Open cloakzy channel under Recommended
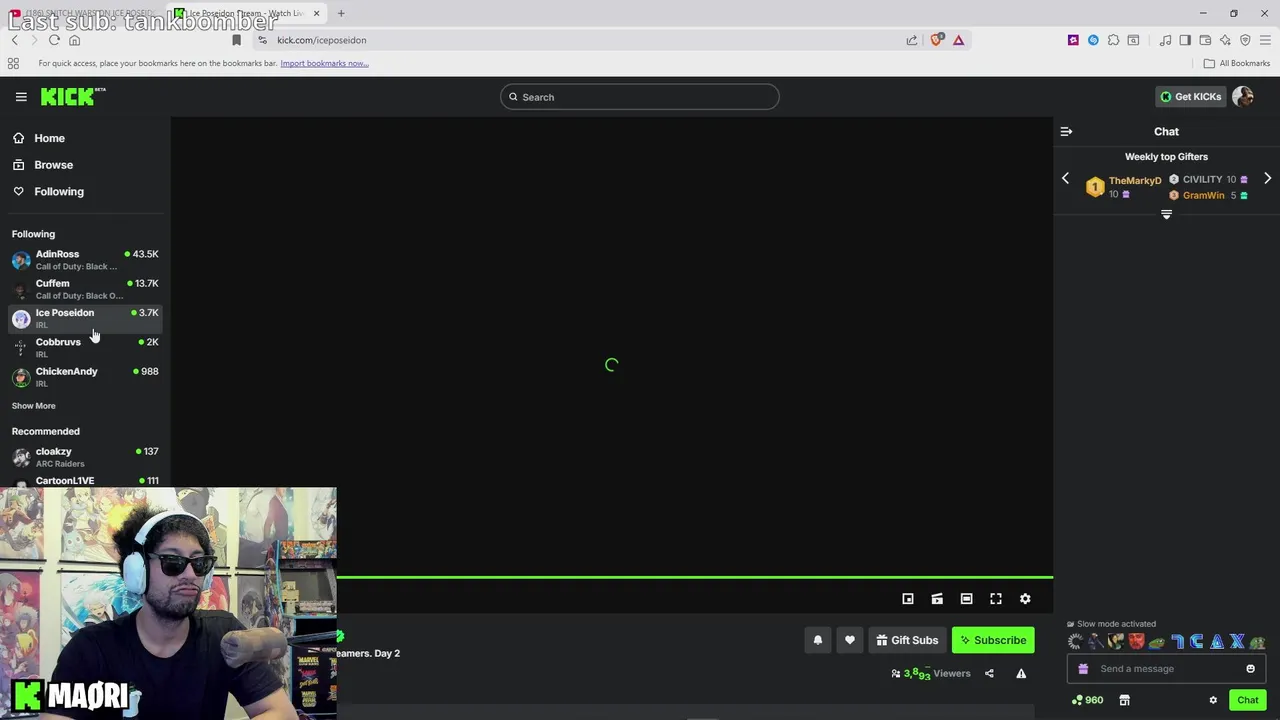Screen dimensions: 1280x720 [x=85, y=457]
